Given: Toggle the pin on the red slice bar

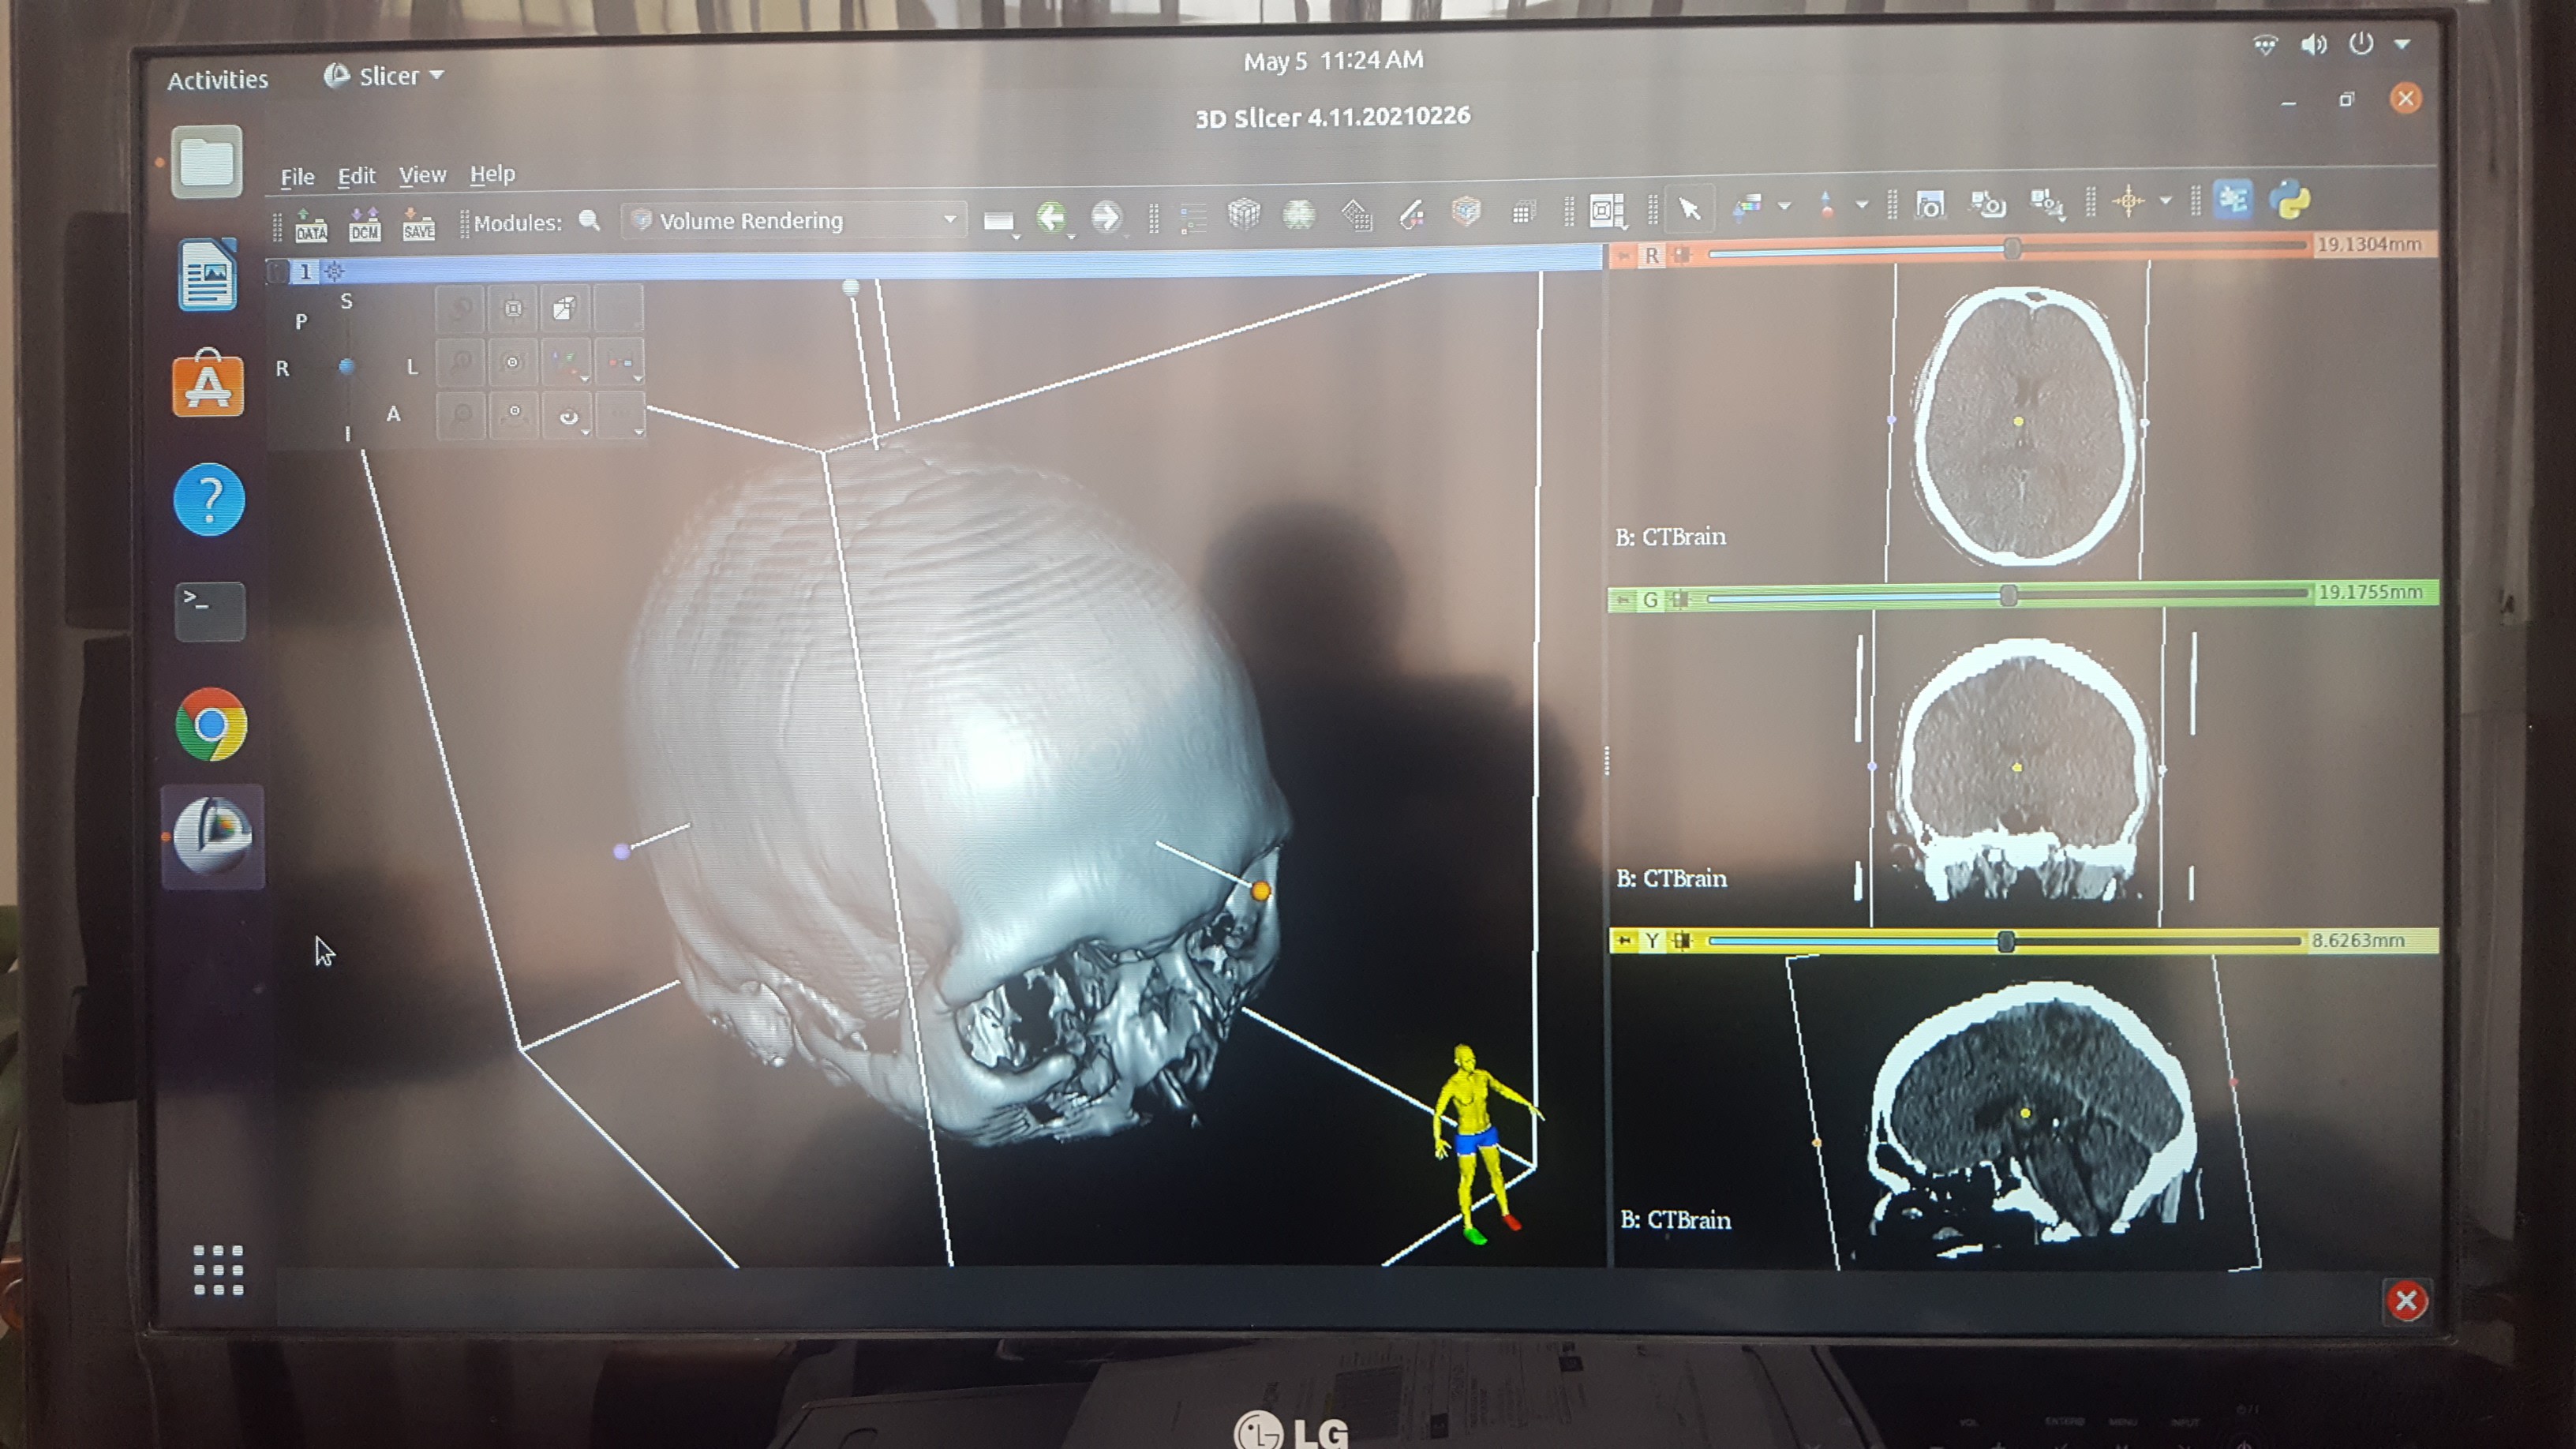Looking at the screenshot, I should [x=1624, y=256].
